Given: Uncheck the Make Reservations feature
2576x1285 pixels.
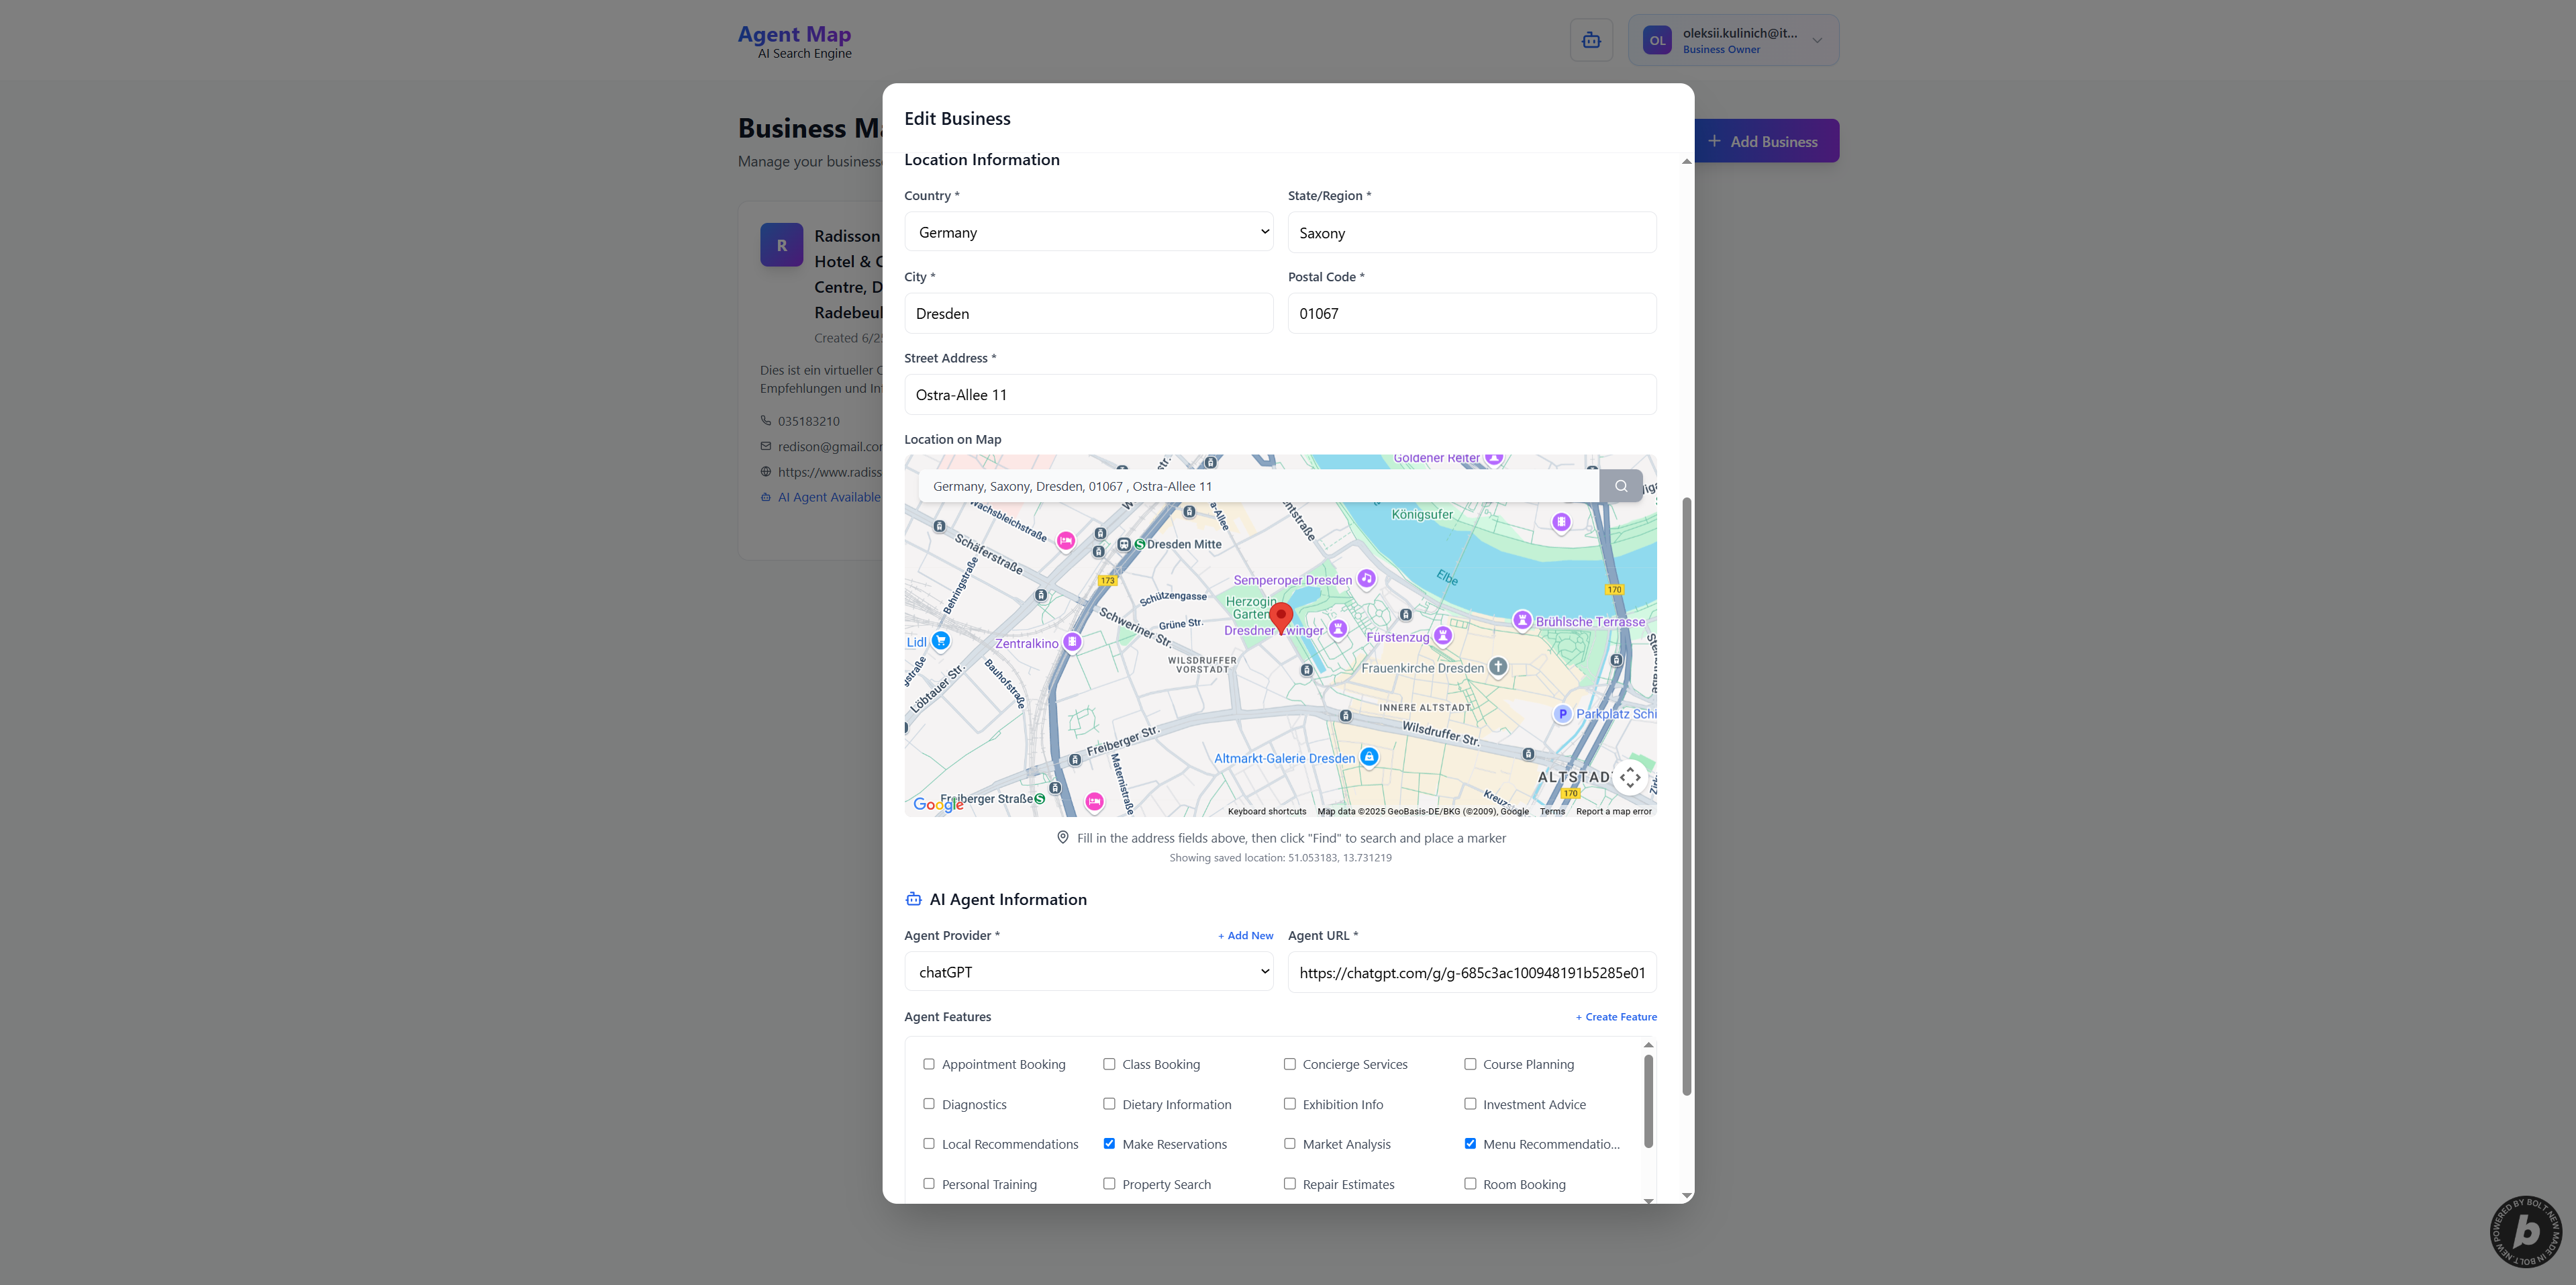Looking at the screenshot, I should (x=1109, y=1143).
